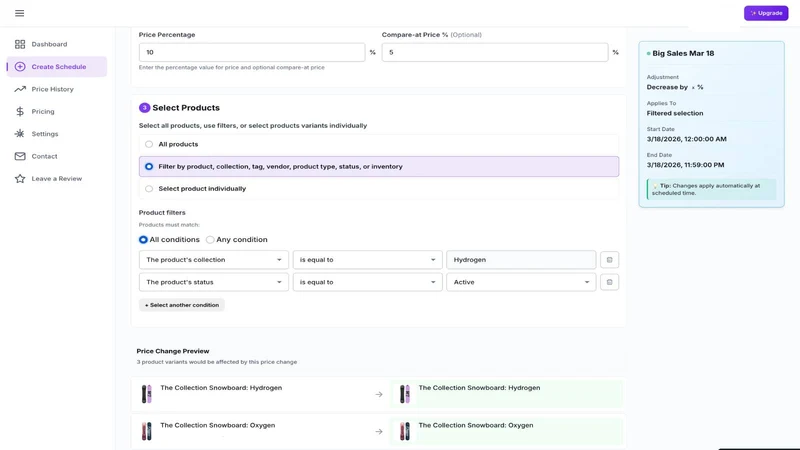
Task: Go to Create Schedule
Action: (57, 67)
